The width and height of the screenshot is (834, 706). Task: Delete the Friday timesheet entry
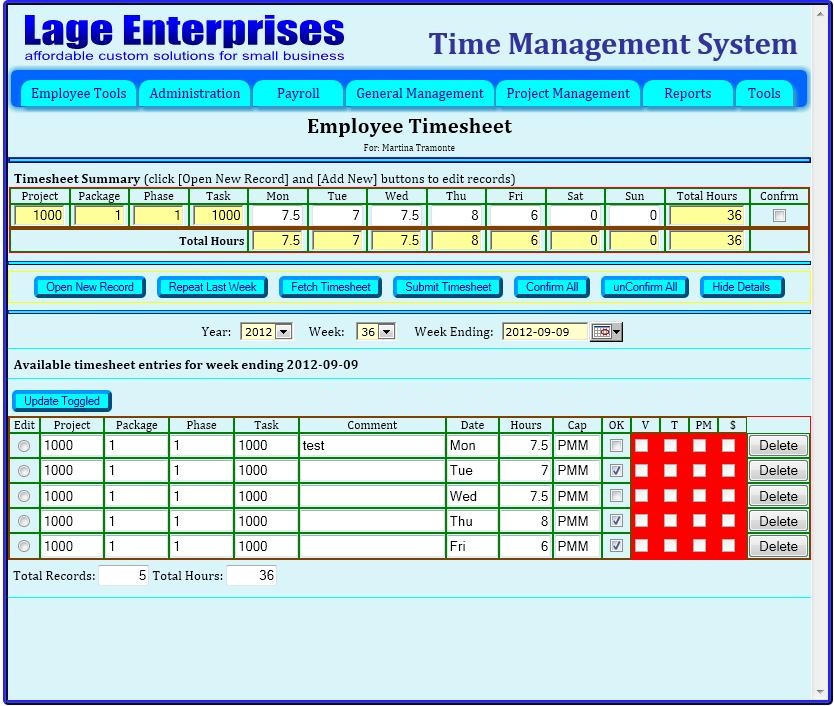778,546
